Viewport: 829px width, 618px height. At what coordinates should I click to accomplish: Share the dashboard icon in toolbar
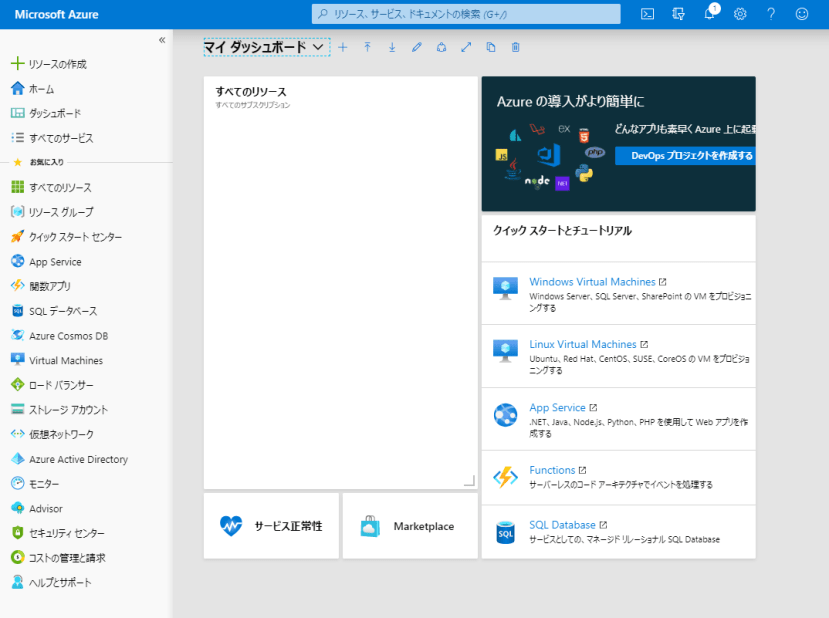[x=441, y=48]
